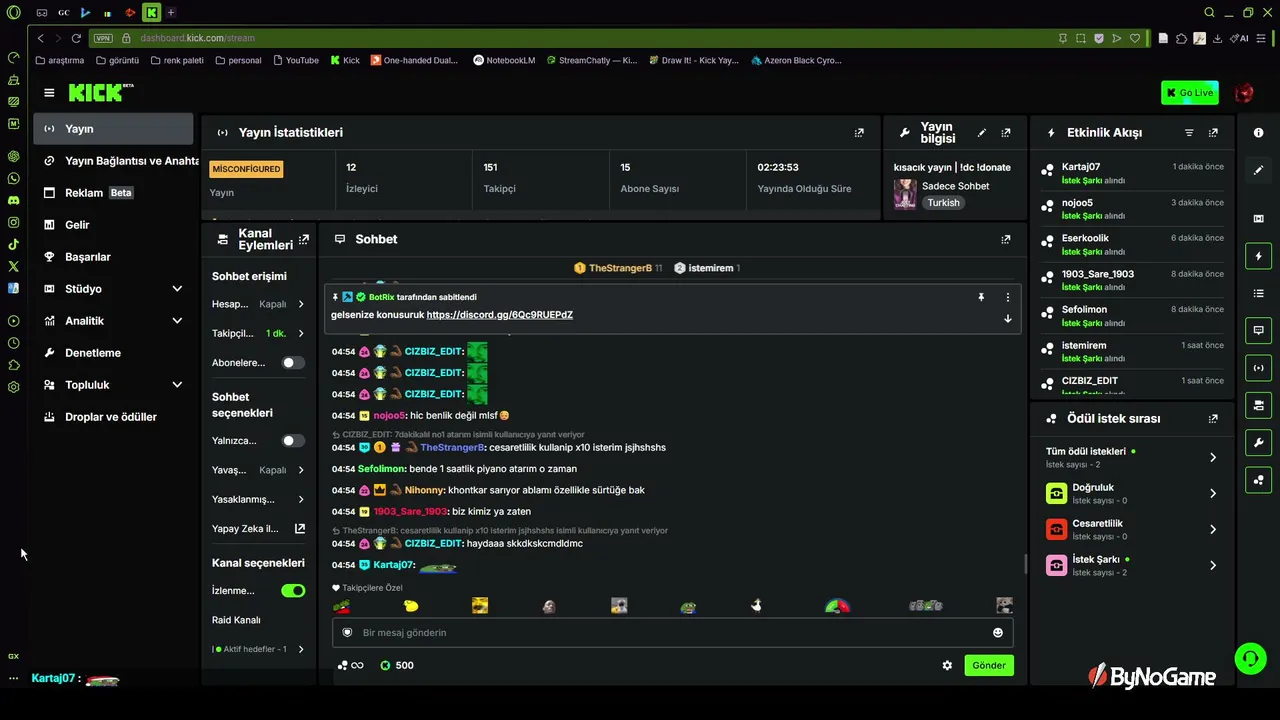Image resolution: width=1280 pixels, height=720 pixels.
Task: Open the YouTube bookmark
Action: (295, 60)
